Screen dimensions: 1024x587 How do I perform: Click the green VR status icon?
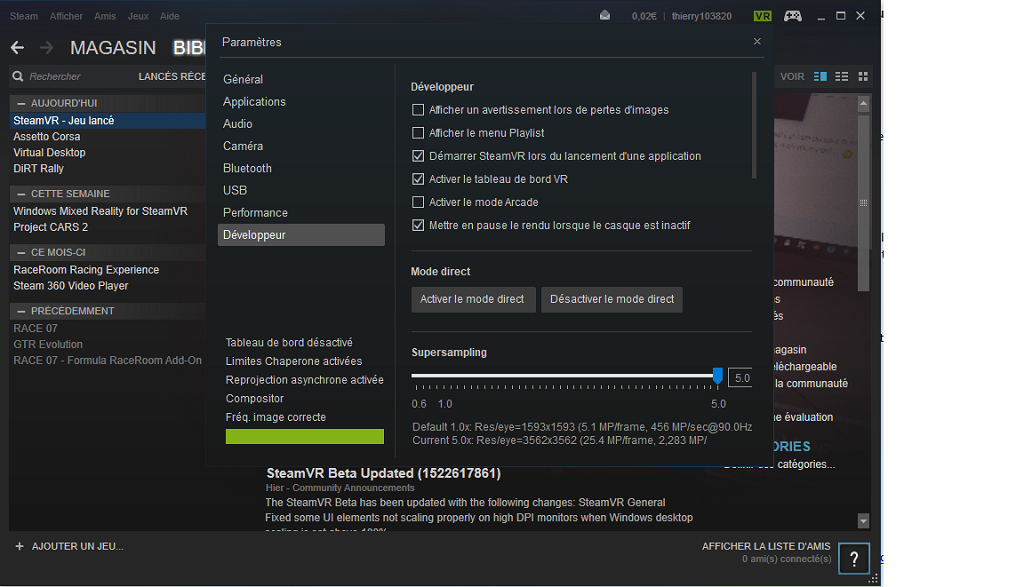point(762,16)
